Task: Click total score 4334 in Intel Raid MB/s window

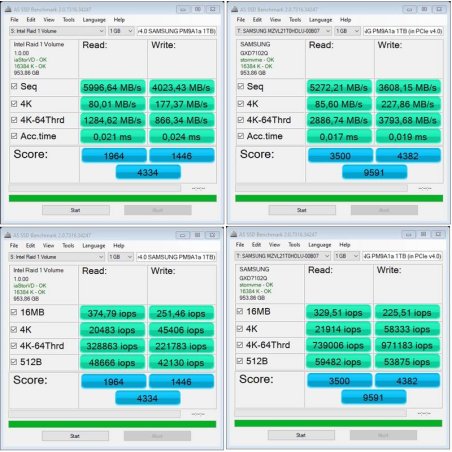Action: 148,172
